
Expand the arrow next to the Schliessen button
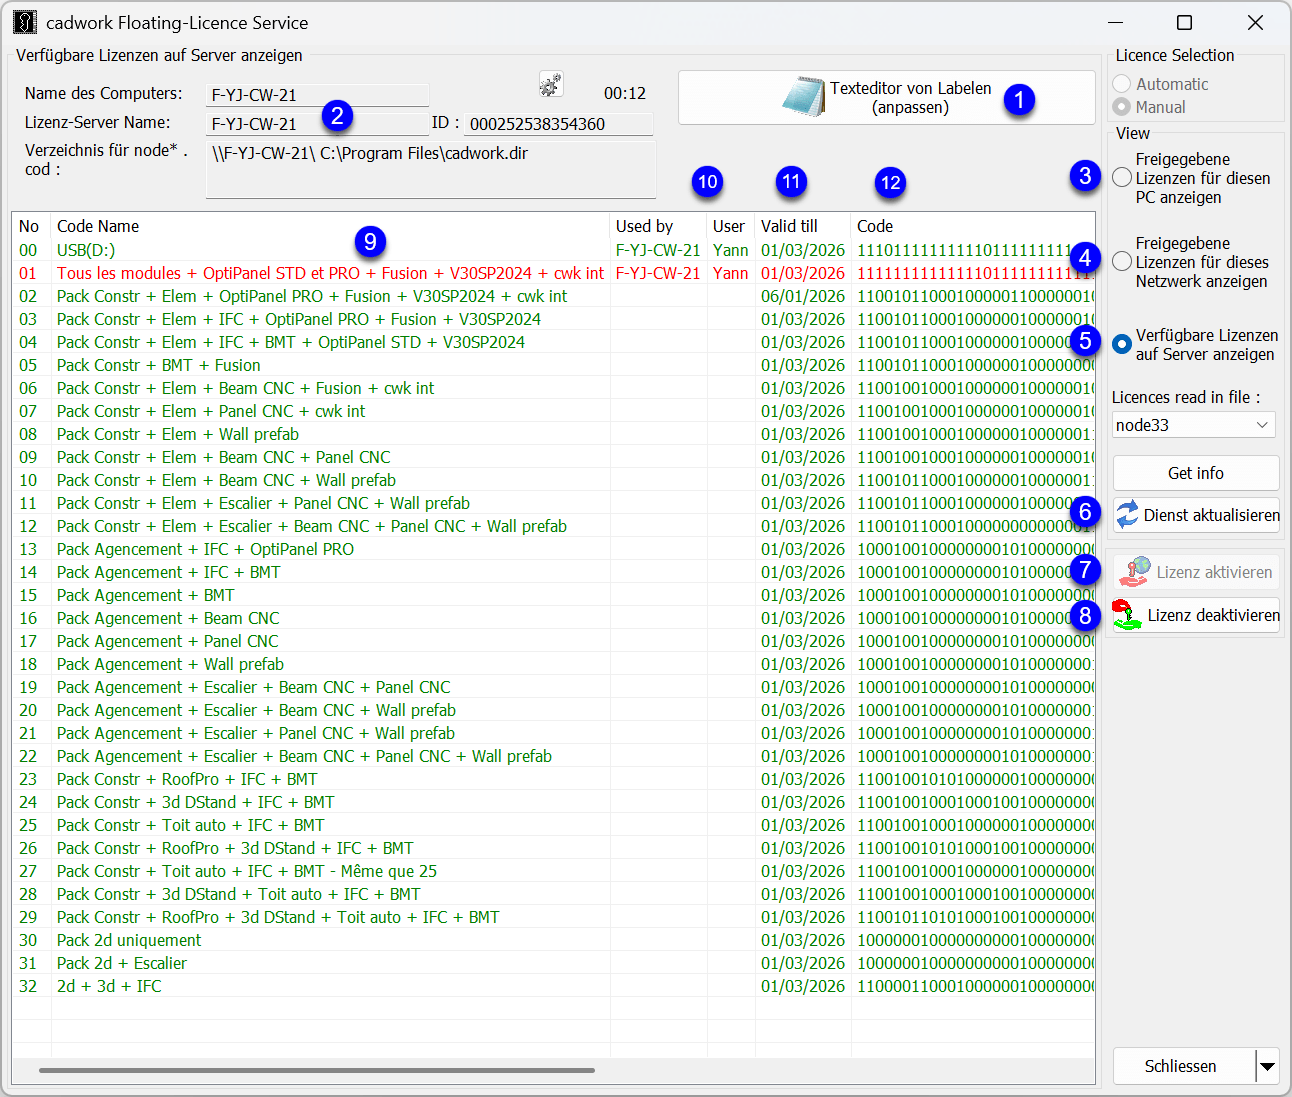pyautogui.click(x=1268, y=1066)
